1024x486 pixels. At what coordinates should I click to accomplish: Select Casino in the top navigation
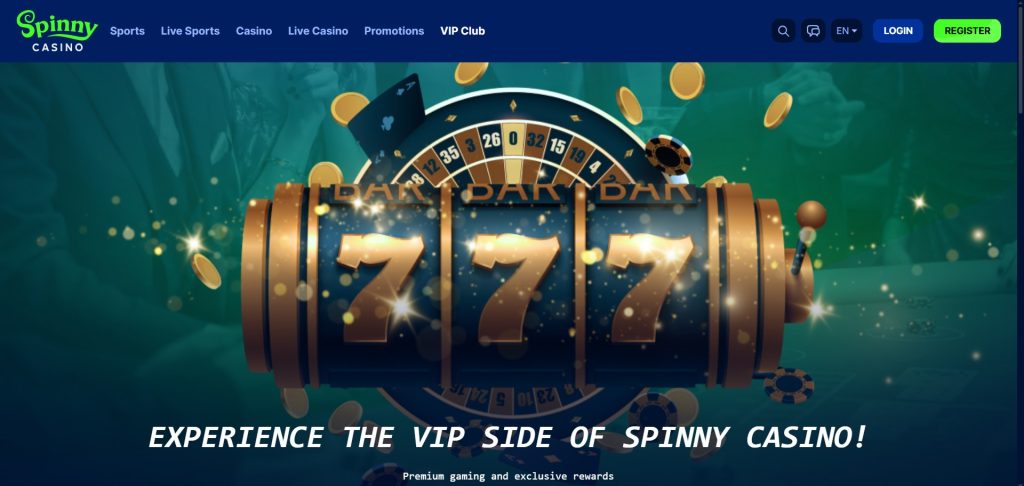pyautogui.click(x=254, y=31)
